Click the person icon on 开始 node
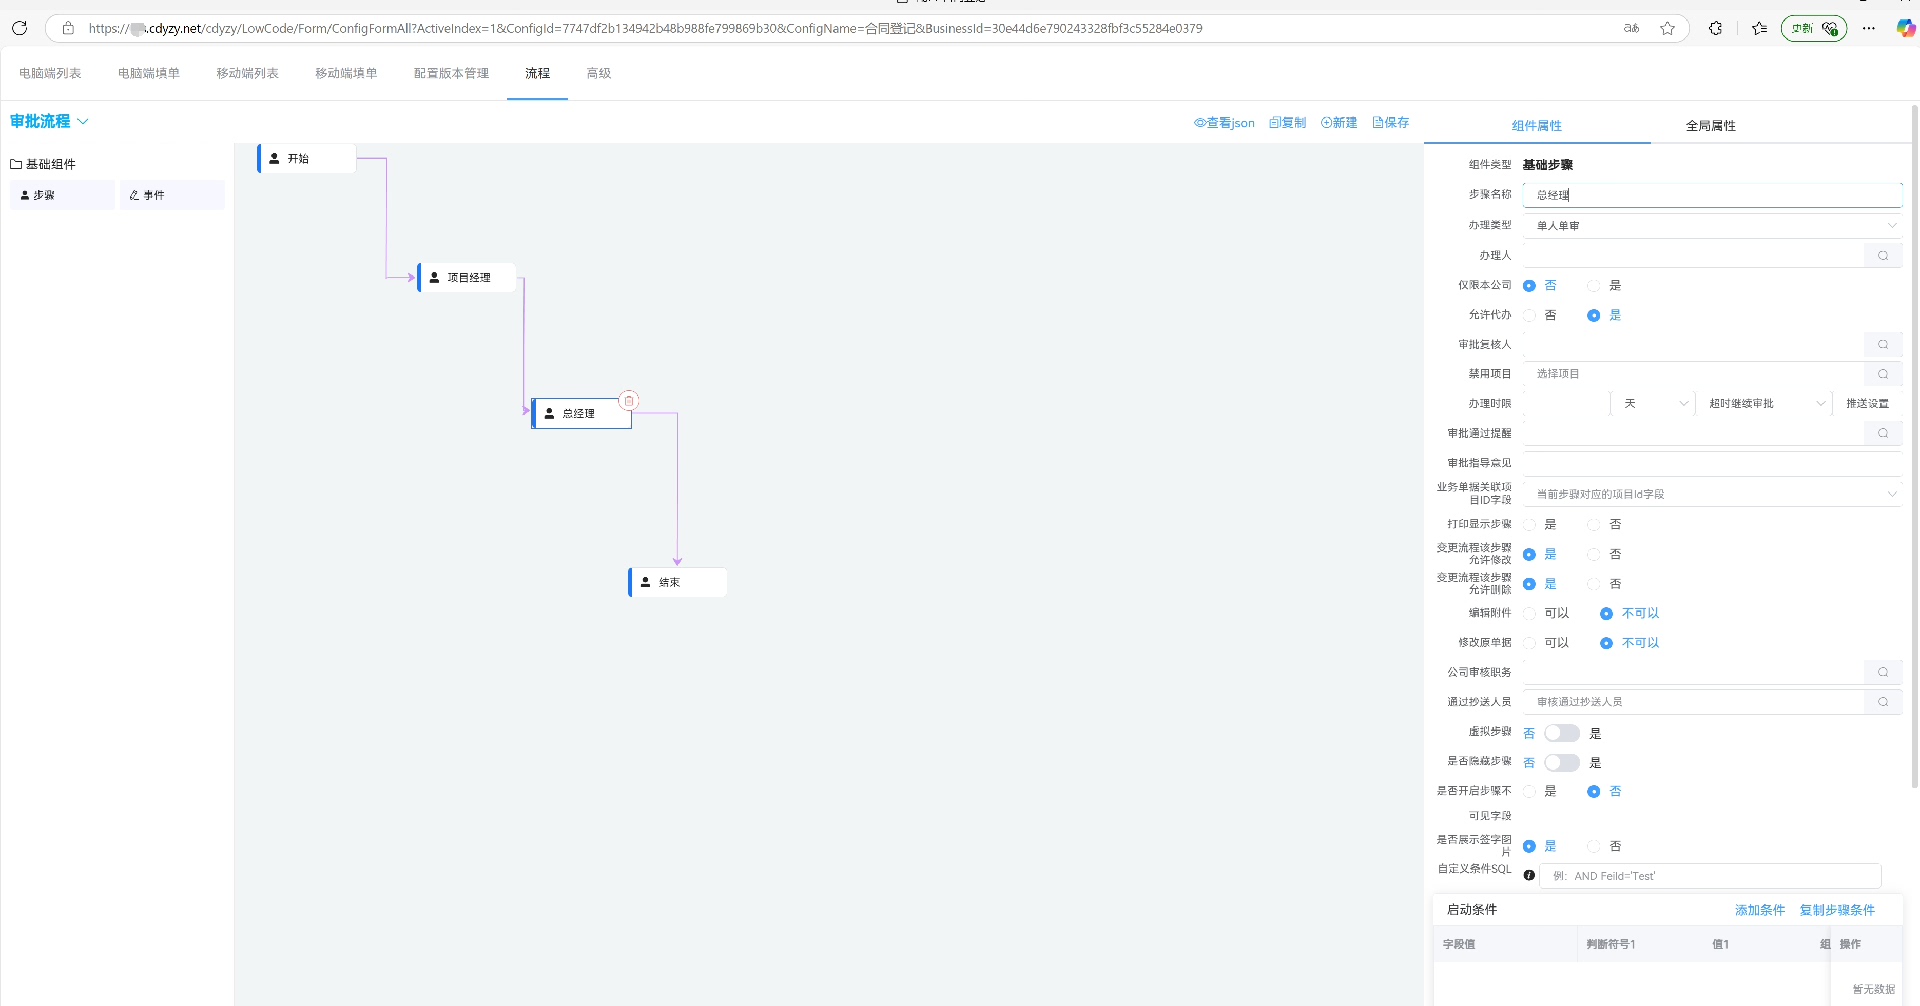The image size is (1920, 1006). point(274,158)
